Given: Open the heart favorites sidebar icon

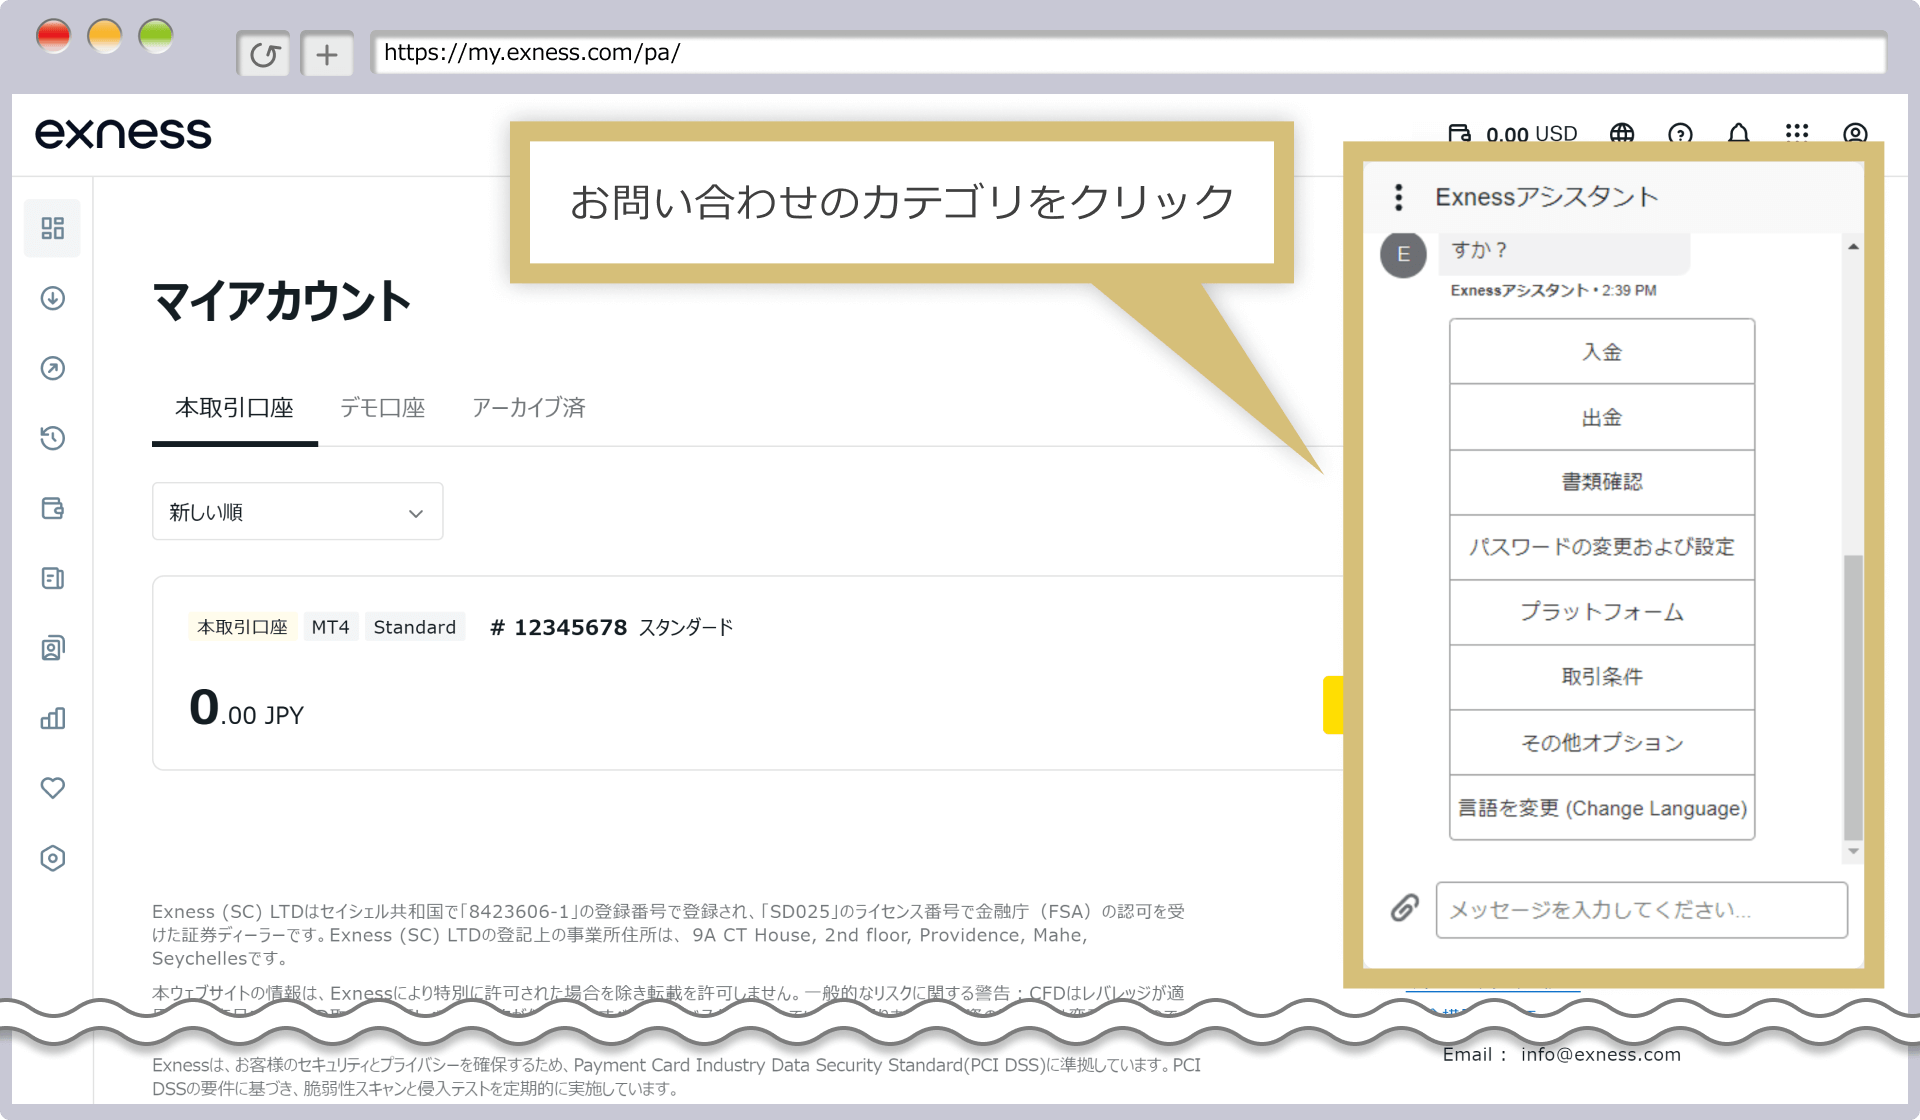Looking at the screenshot, I should (53, 788).
